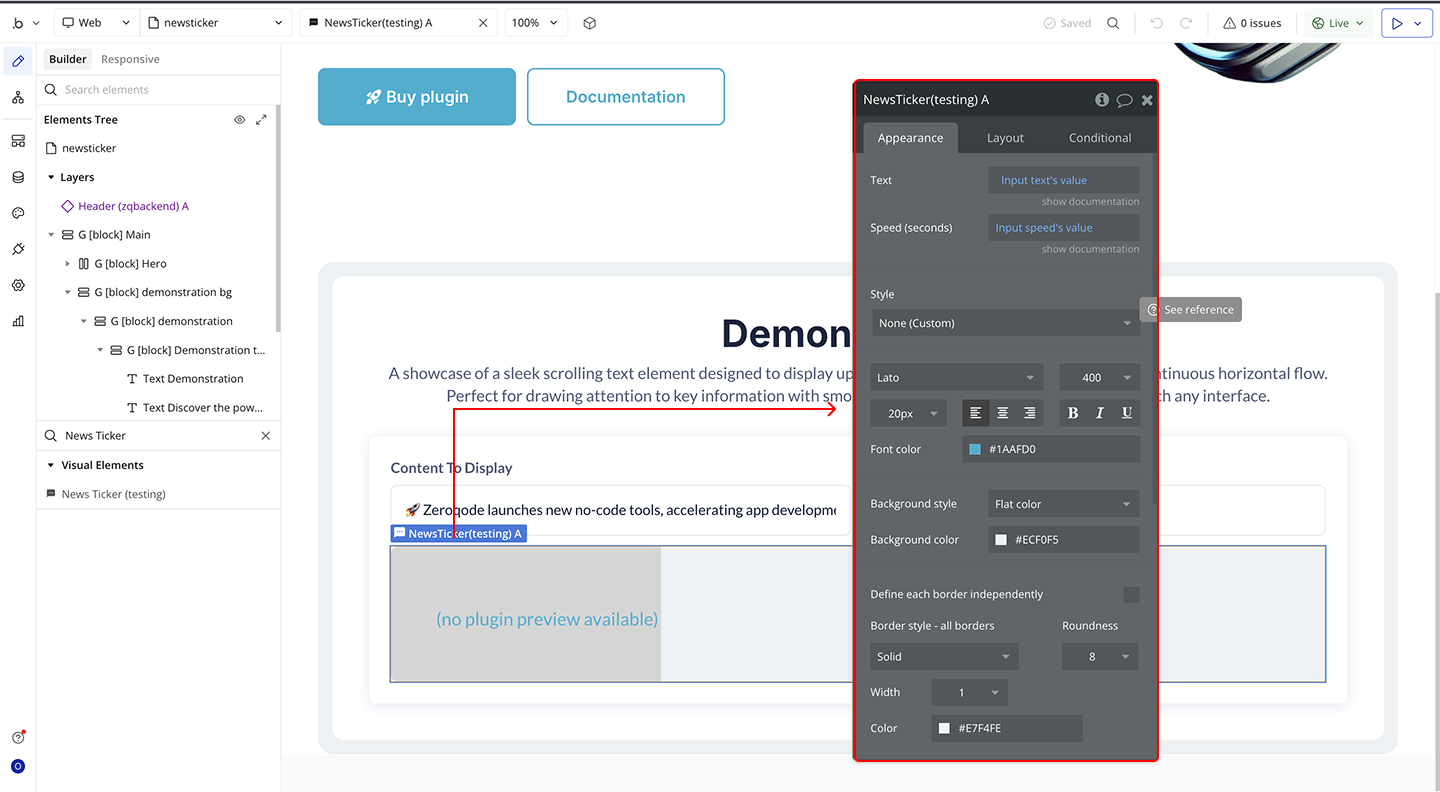
Task: Switch to the Conditional tab
Action: pos(1100,138)
